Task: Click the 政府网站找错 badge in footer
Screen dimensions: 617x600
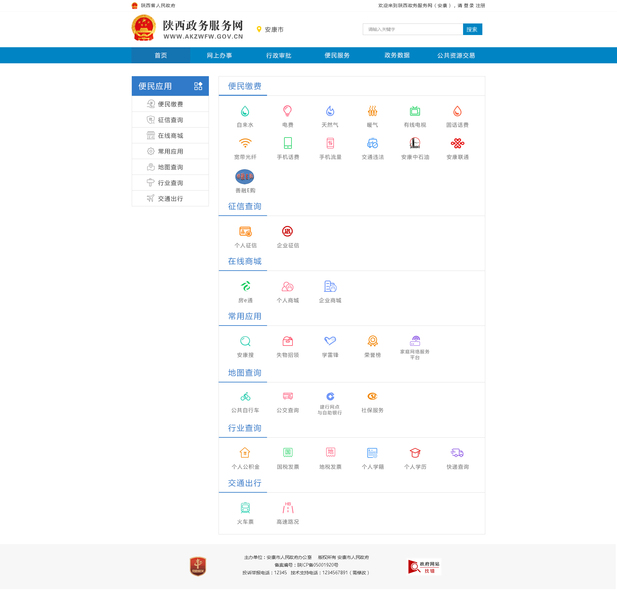Action: coord(424,567)
